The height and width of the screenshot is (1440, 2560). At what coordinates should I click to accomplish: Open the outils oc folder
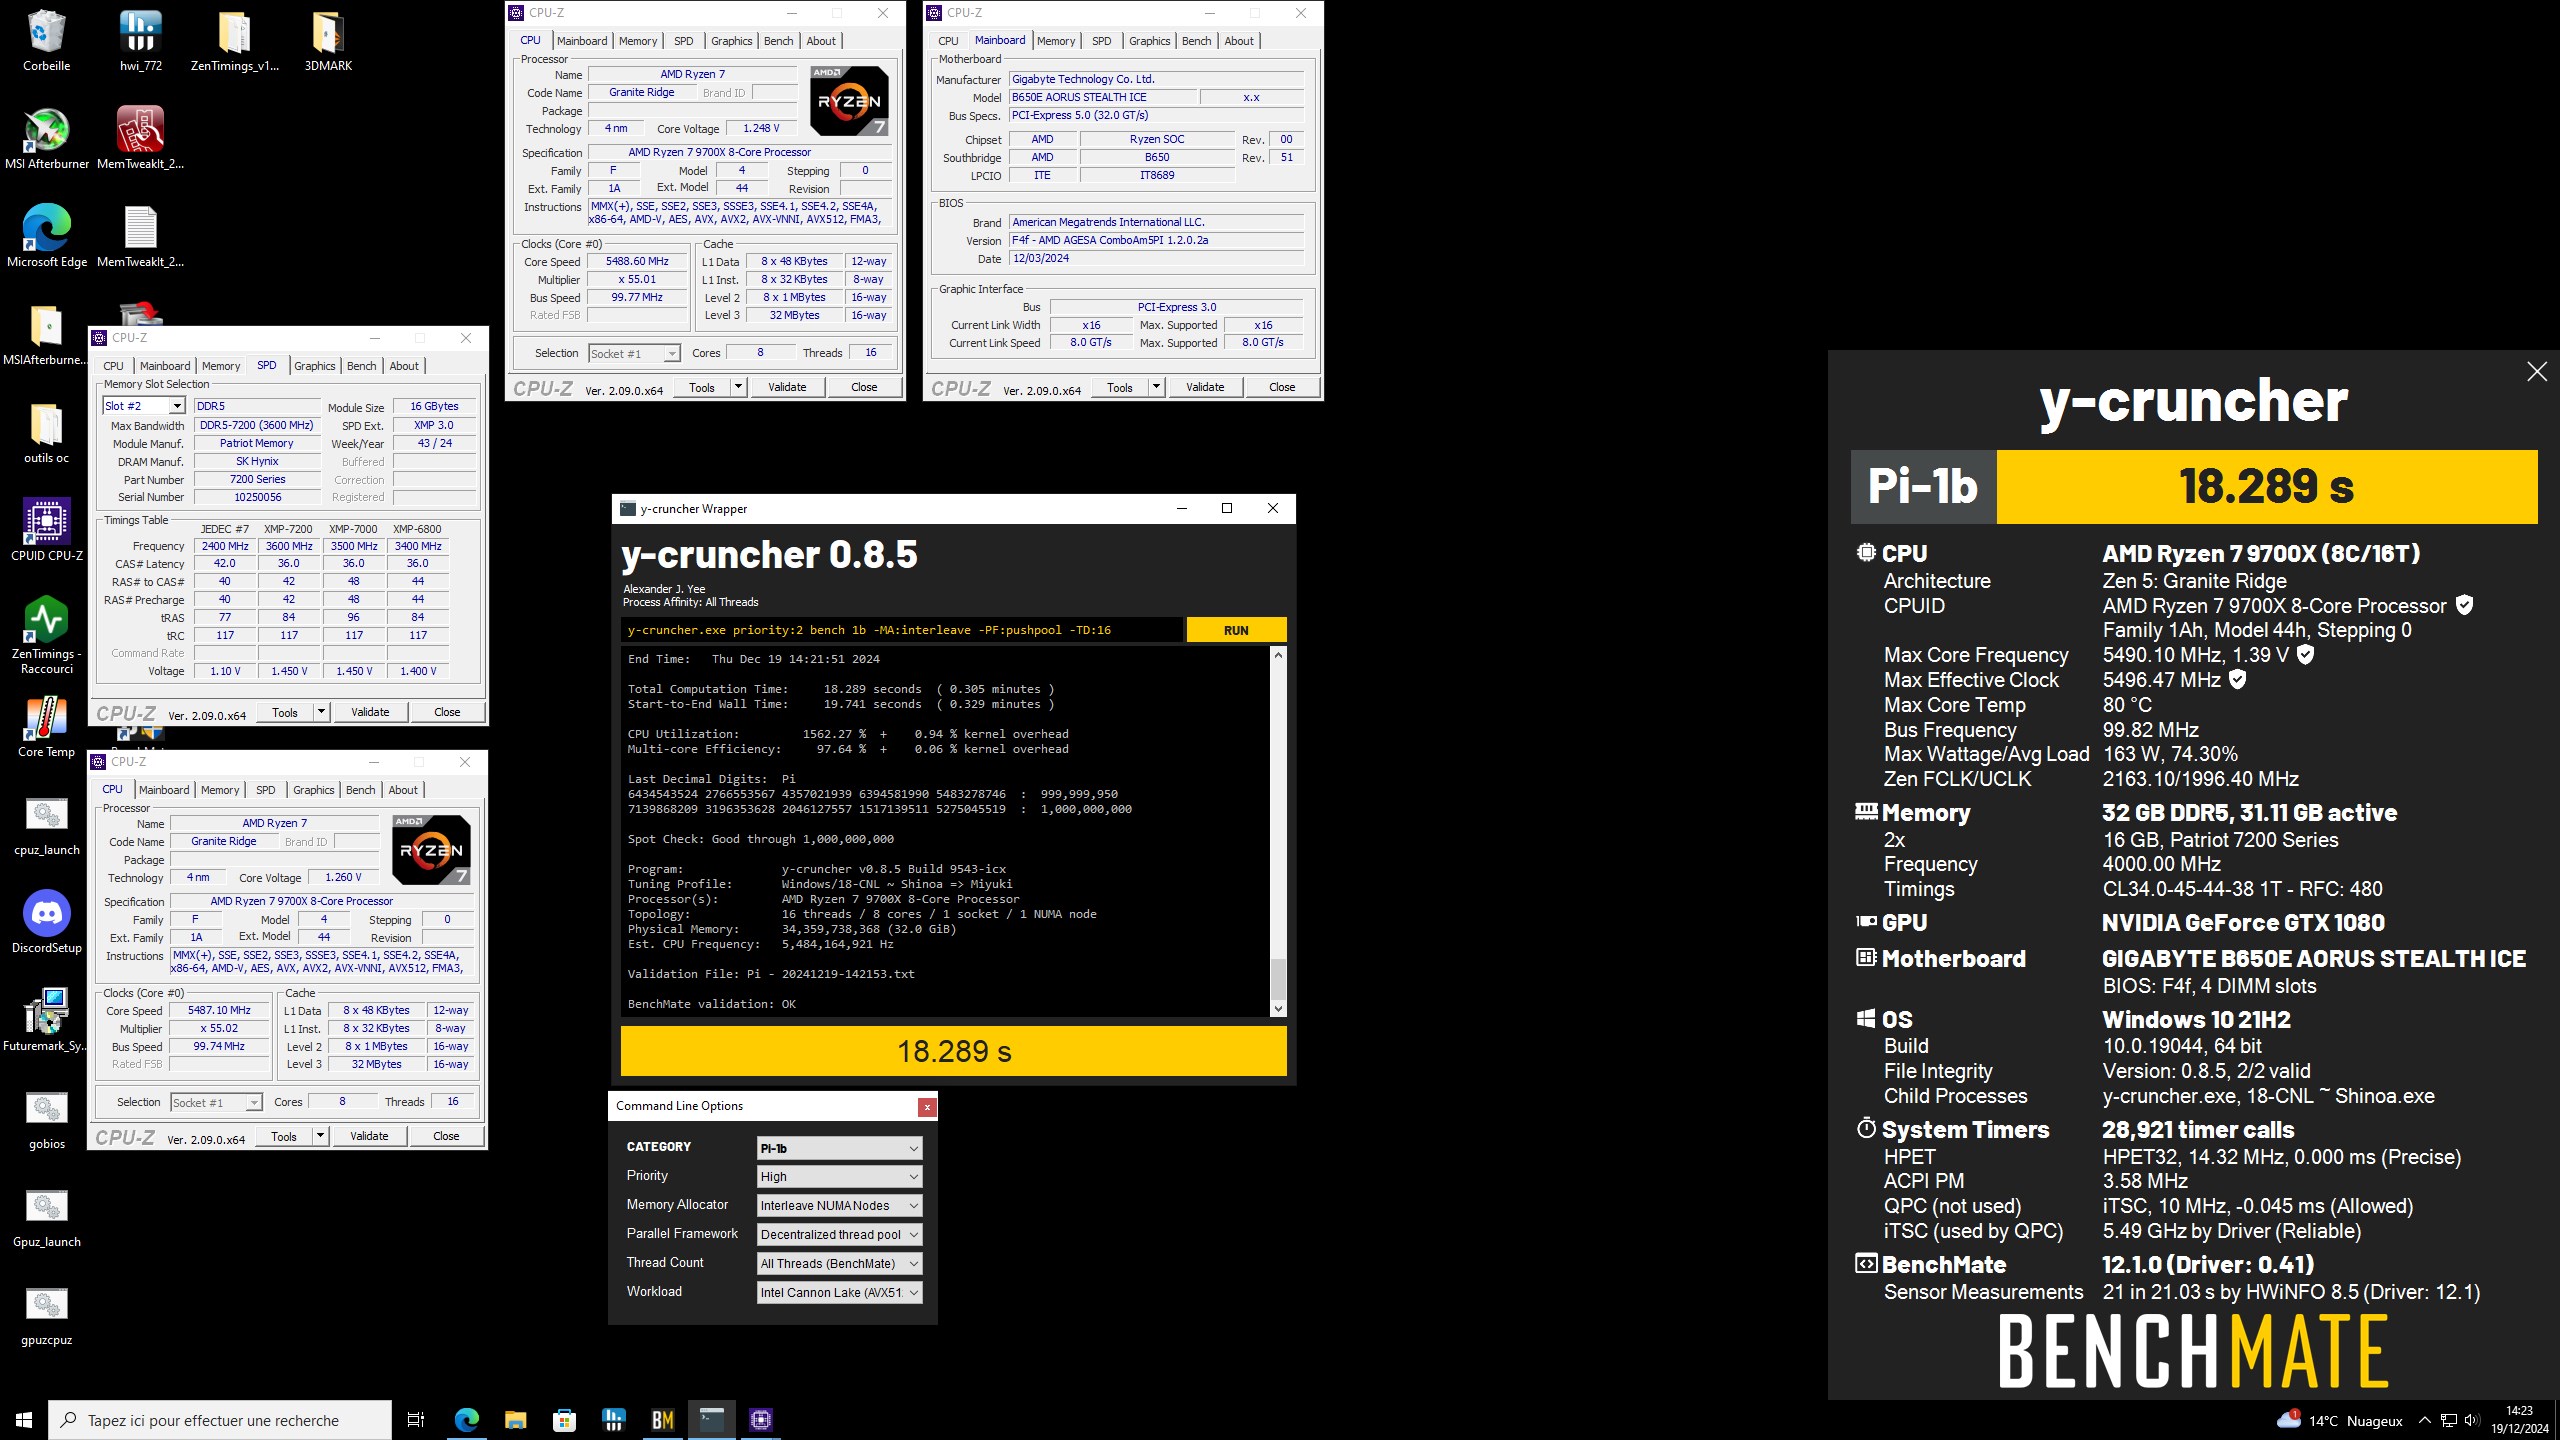(x=46, y=432)
